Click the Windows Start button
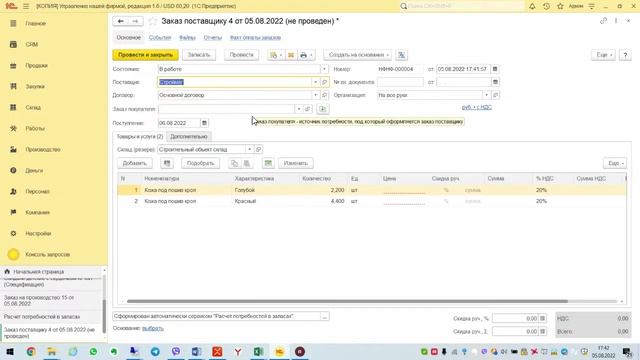The width and height of the screenshot is (640, 360). point(10,351)
